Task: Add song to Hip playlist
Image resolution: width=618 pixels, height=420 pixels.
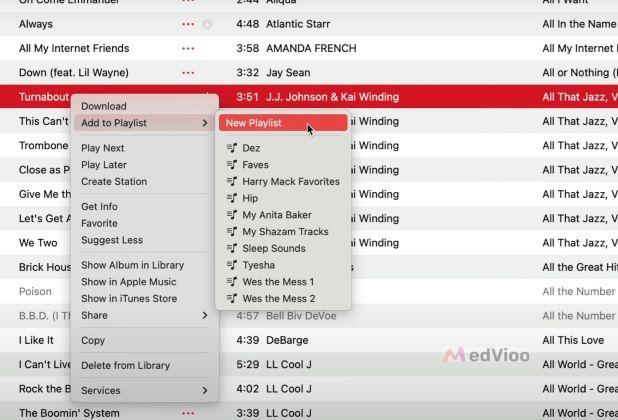Action: (283, 198)
